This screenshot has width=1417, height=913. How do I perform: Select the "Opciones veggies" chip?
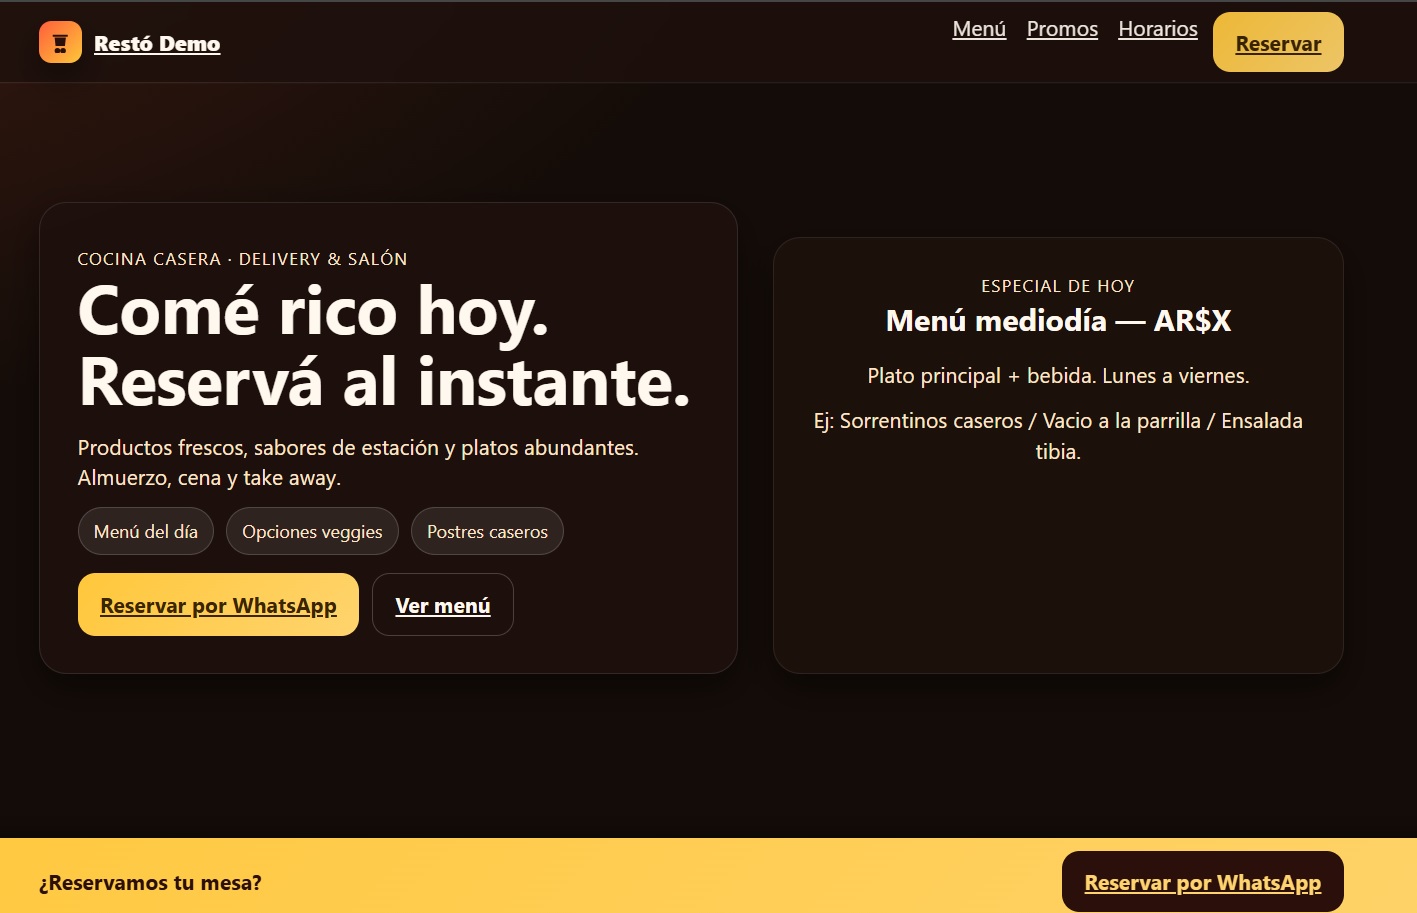(312, 531)
